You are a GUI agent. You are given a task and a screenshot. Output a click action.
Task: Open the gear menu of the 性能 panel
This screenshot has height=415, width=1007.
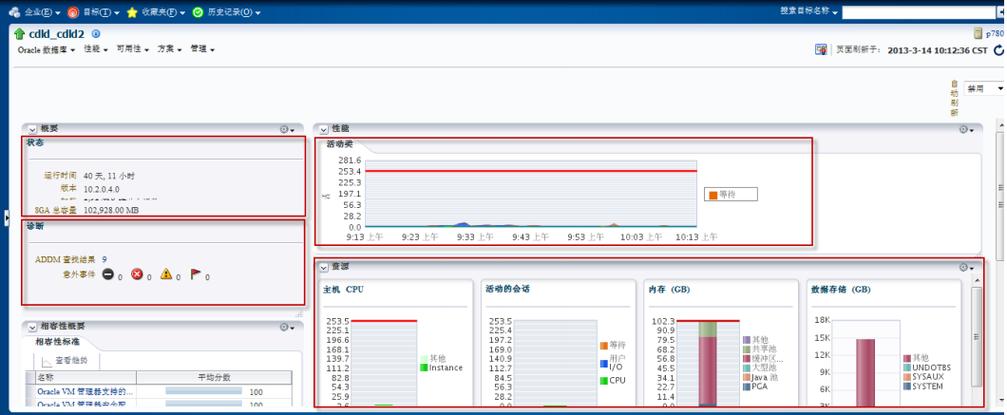[x=966, y=129]
